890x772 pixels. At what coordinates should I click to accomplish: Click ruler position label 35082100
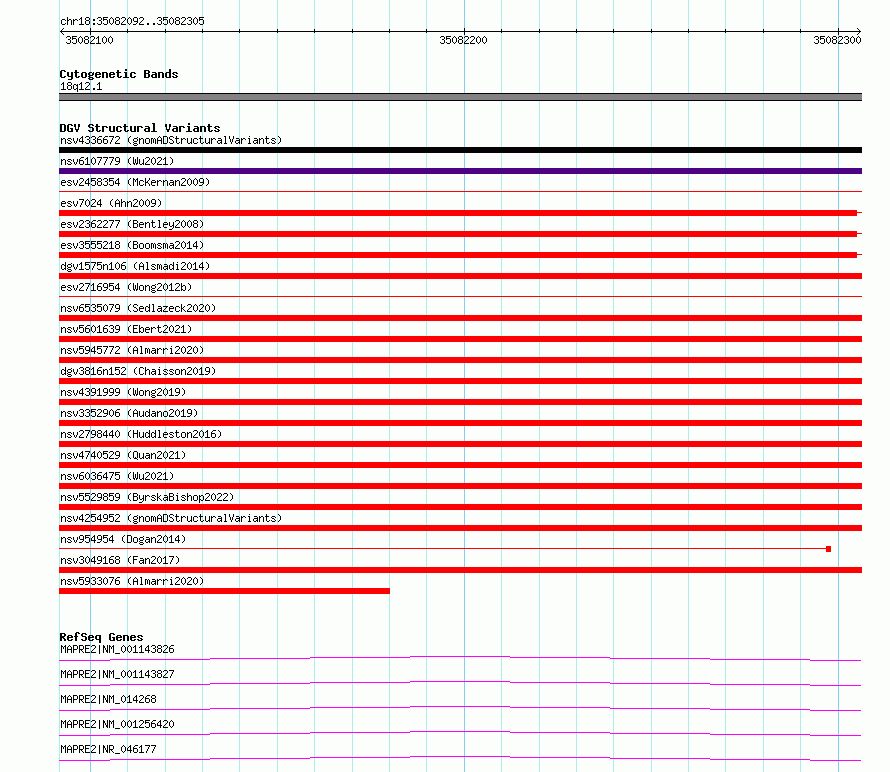pyautogui.click(x=89, y=40)
